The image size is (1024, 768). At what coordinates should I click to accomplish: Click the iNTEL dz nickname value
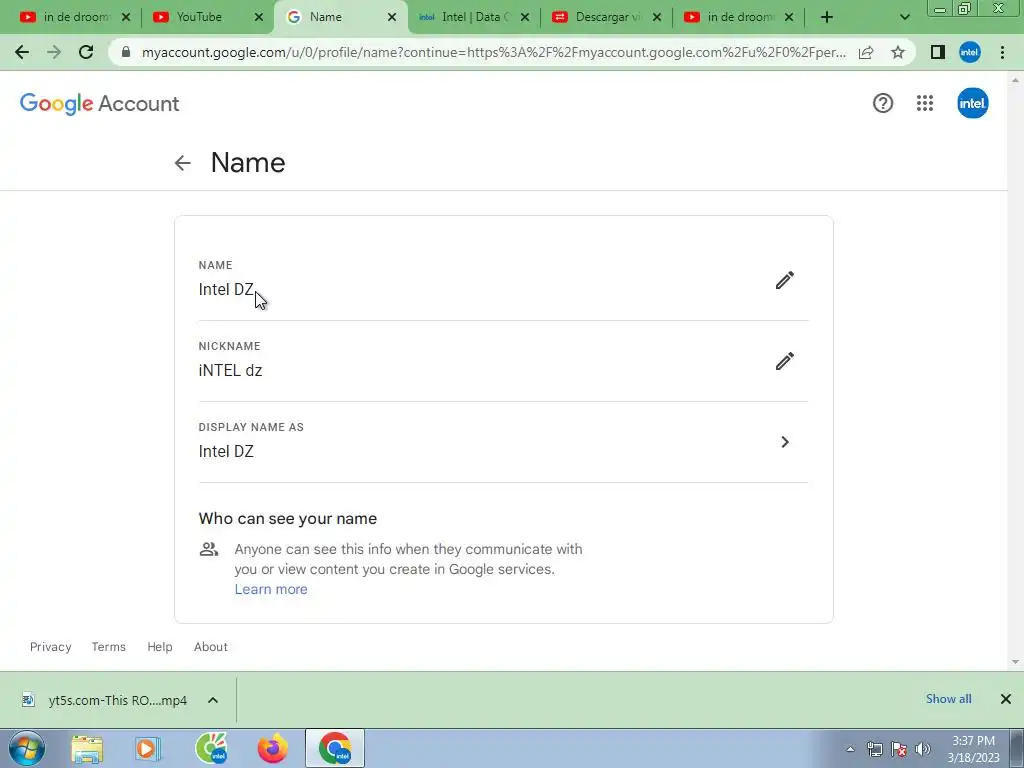[231, 370]
